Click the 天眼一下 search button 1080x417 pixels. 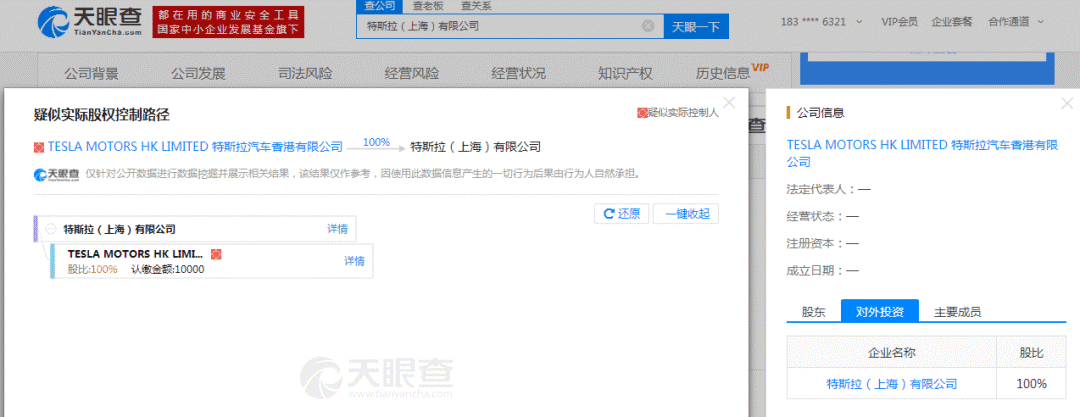696,27
